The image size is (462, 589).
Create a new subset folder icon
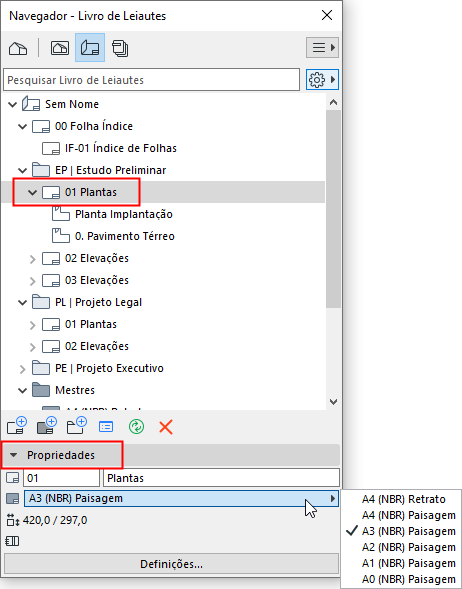pos(77,426)
